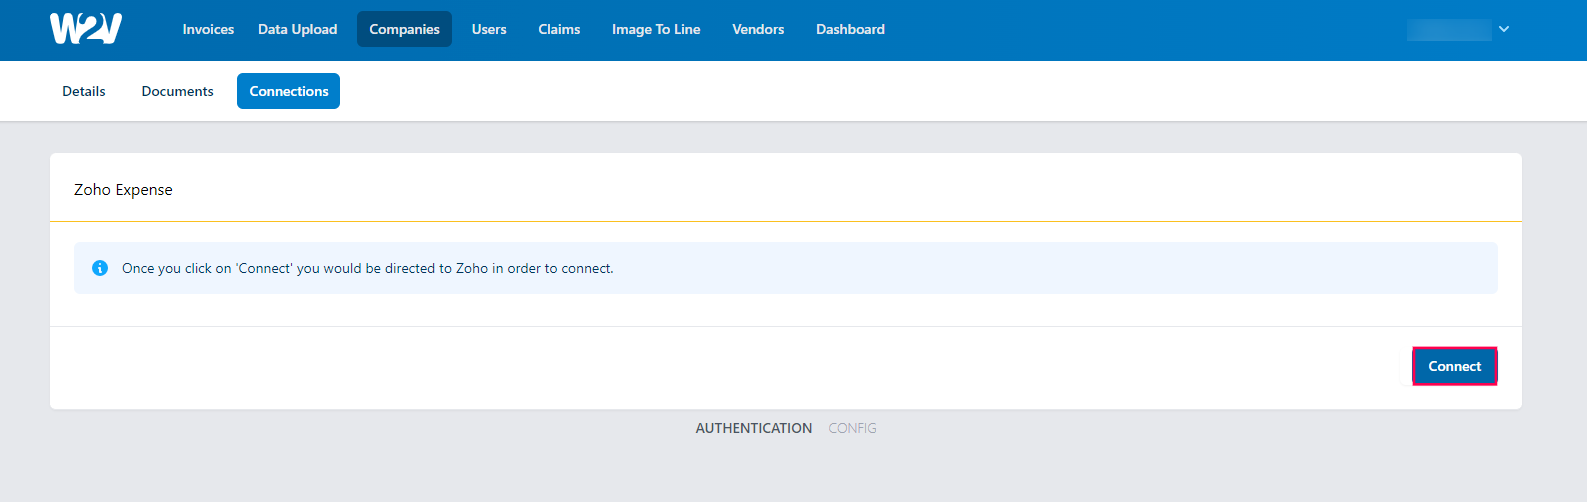Select the AUTHENTICATION step

(753, 428)
